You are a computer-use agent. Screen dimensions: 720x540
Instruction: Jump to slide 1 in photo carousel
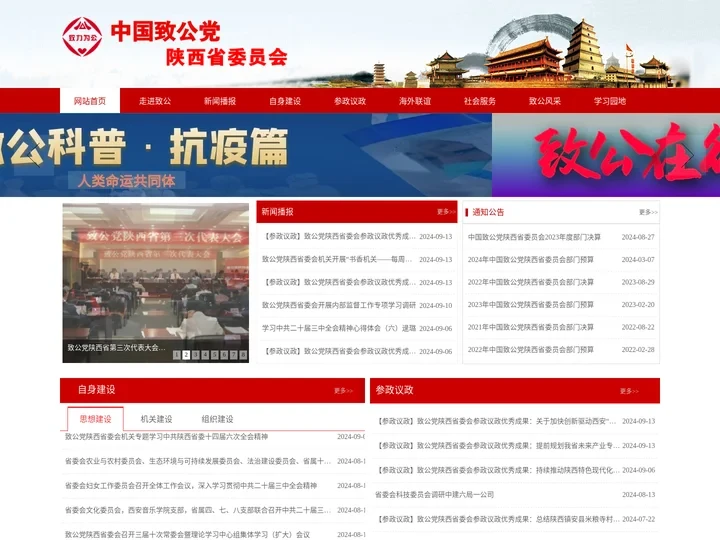coord(177,354)
